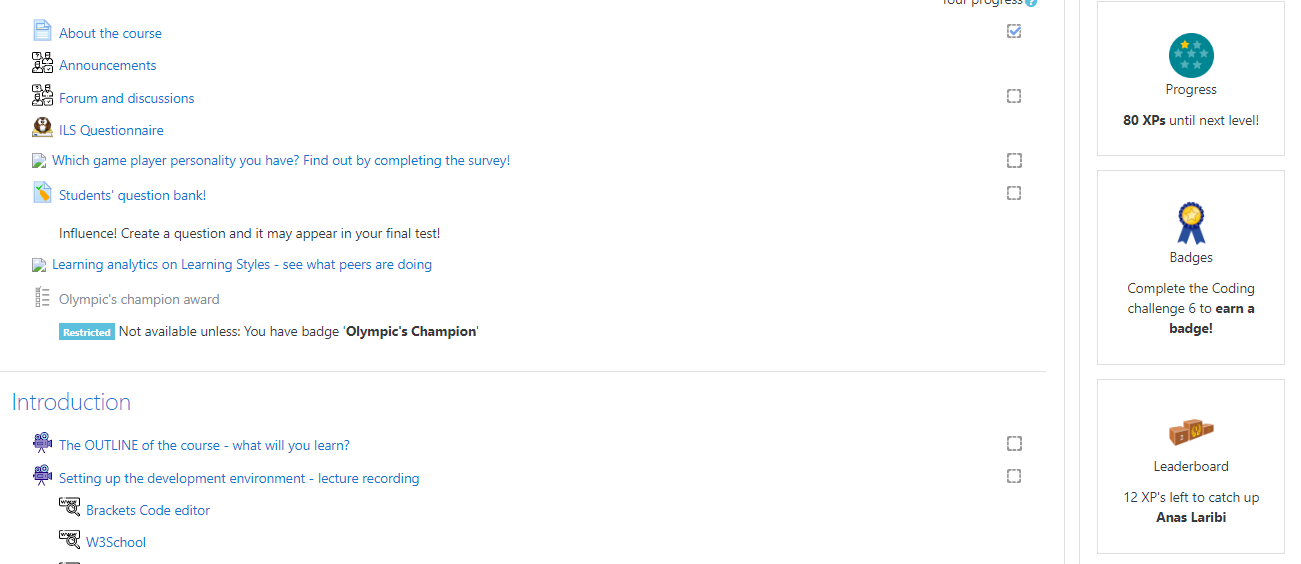Image resolution: width=1301 pixels, height=564 pixels.
Task: Click the greyed Olympic's champion award item
Action: [x=139, y=299]
